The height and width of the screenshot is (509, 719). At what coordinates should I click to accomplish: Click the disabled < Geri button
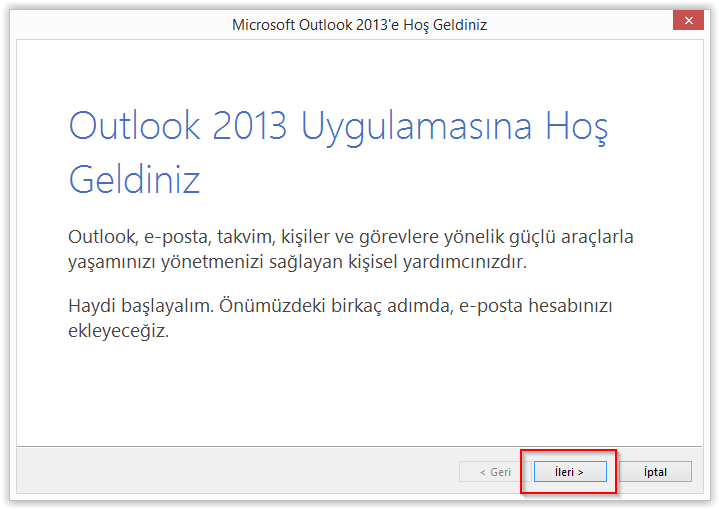[495, 471]
